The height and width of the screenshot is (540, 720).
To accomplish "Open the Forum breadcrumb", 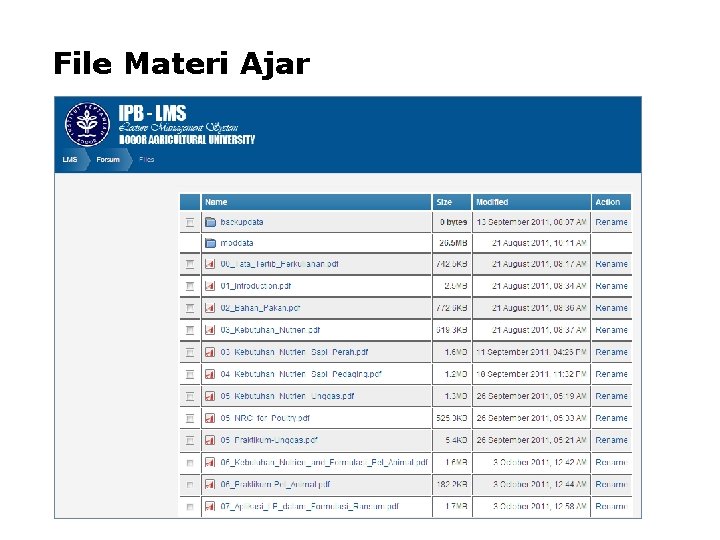I will [x=108, y=160].
